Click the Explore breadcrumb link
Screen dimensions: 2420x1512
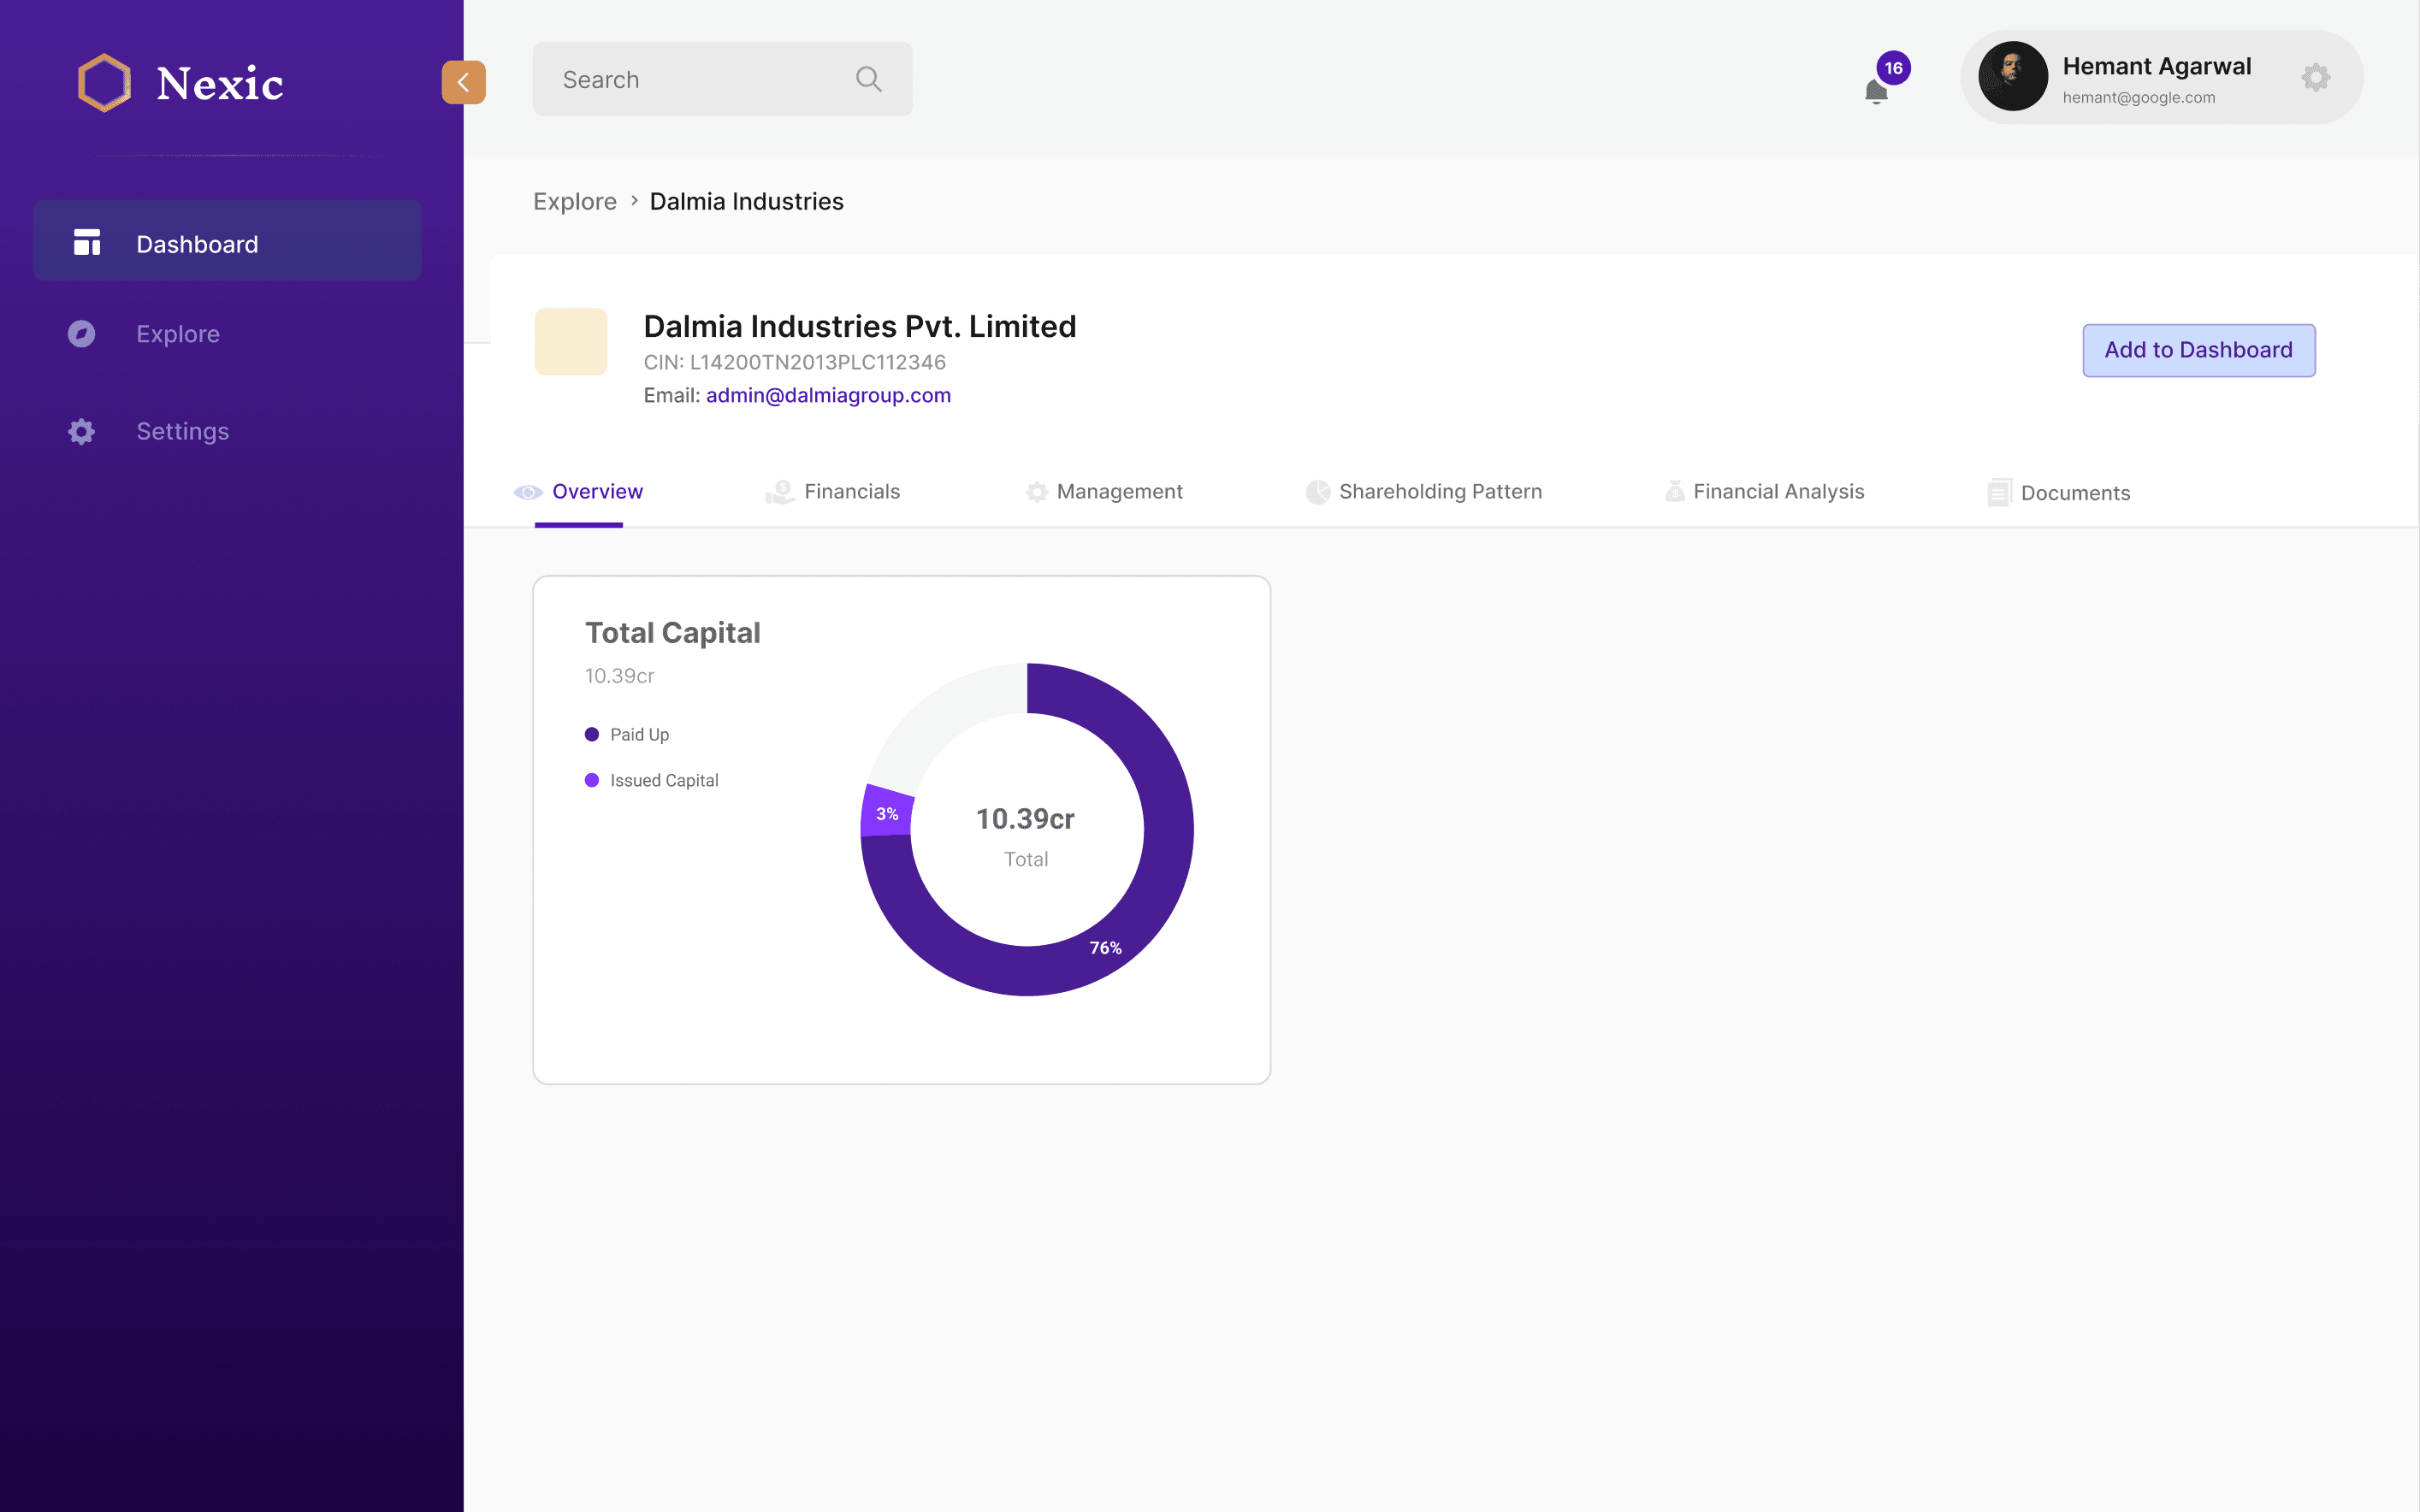(574, 201)
